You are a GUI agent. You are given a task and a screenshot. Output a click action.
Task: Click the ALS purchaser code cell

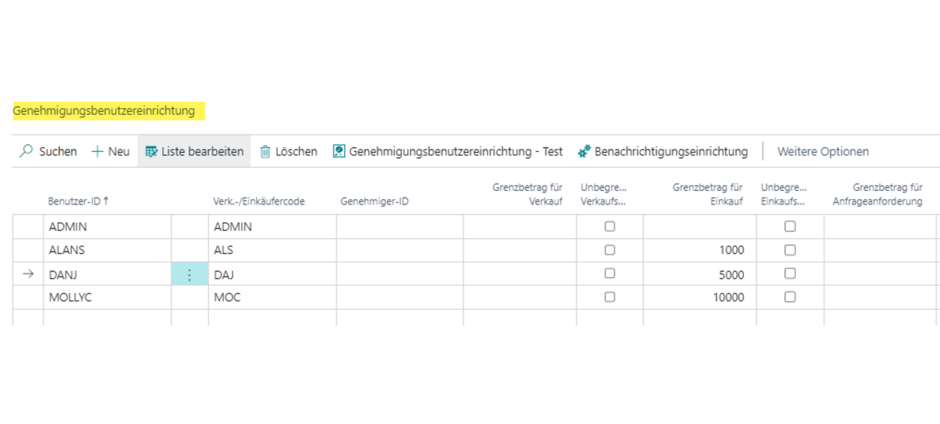272,250
